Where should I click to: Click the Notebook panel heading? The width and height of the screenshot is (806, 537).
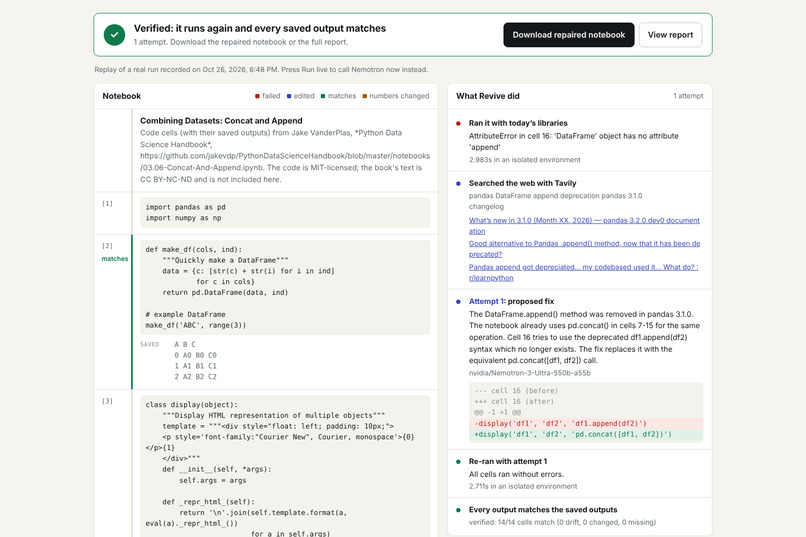[x=121, y=96]
